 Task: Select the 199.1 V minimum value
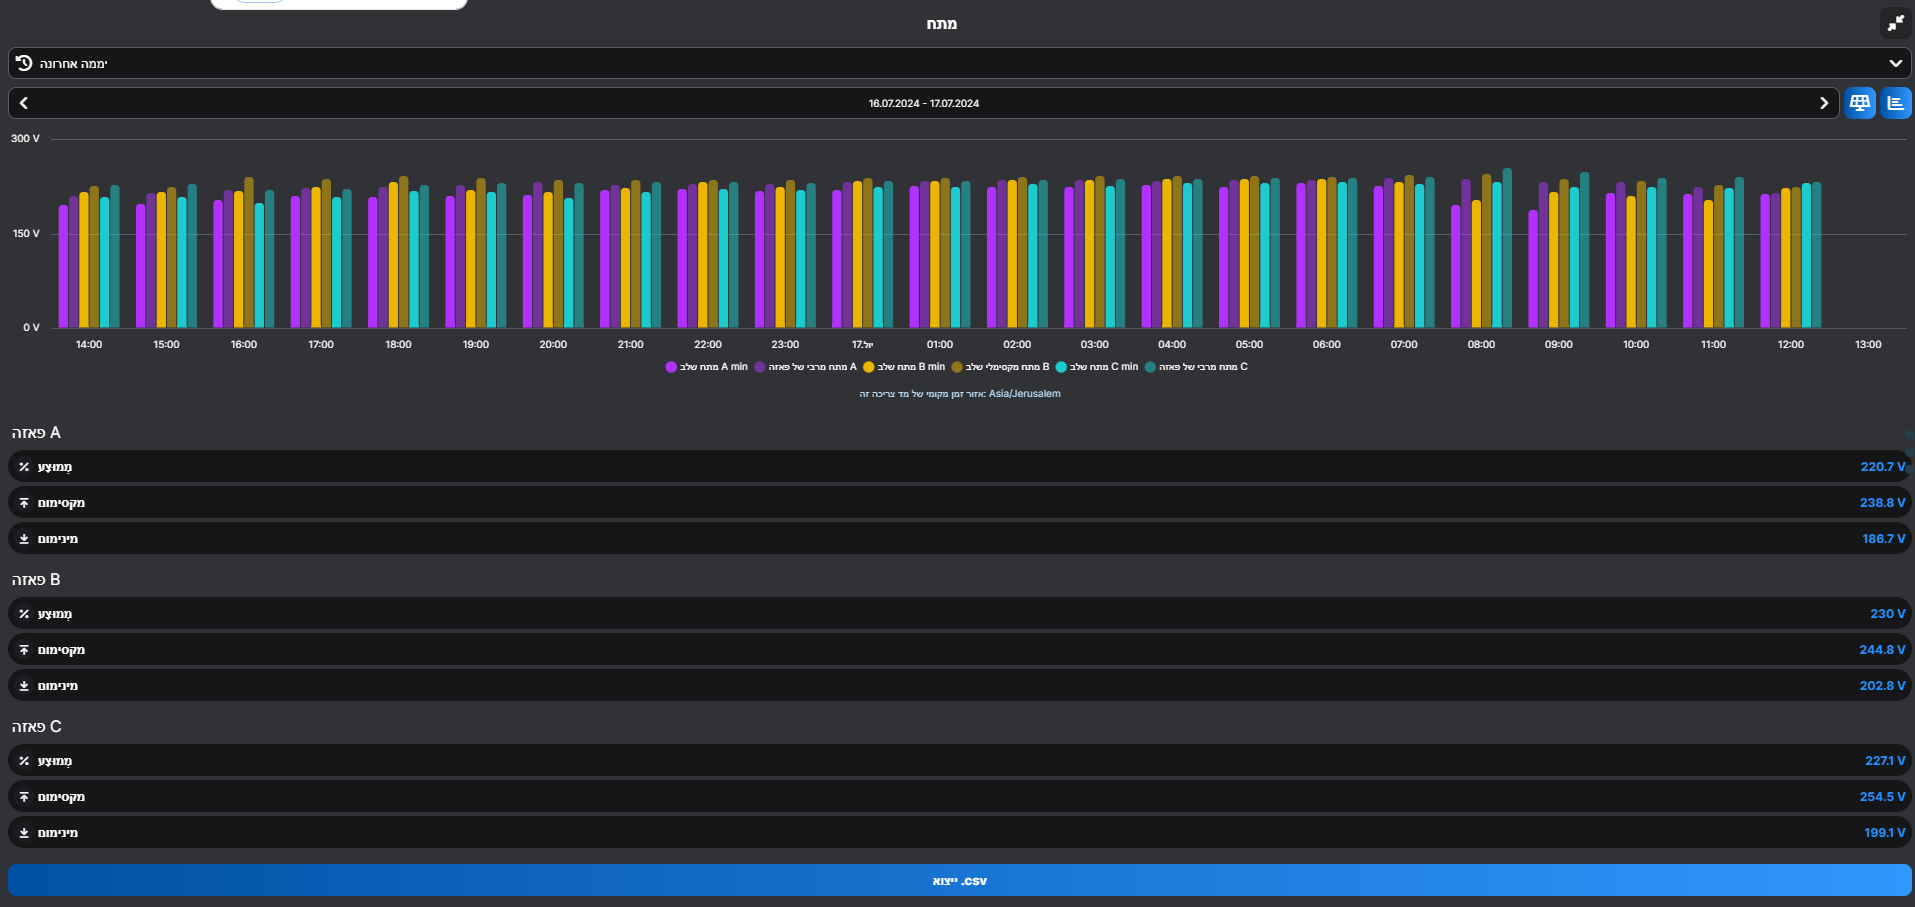[1885, 833]
